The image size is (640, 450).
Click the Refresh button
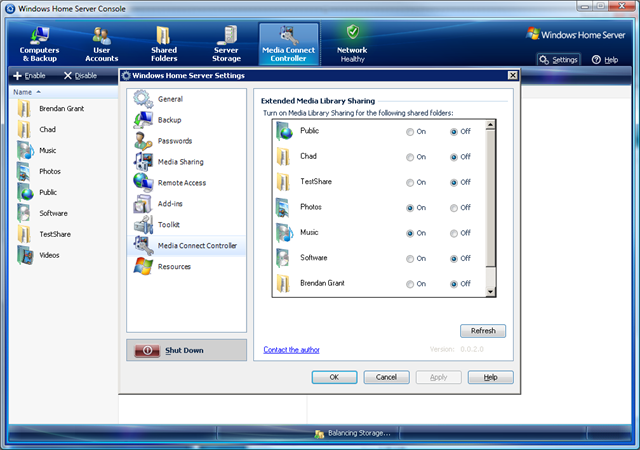[x=483, y=331]
